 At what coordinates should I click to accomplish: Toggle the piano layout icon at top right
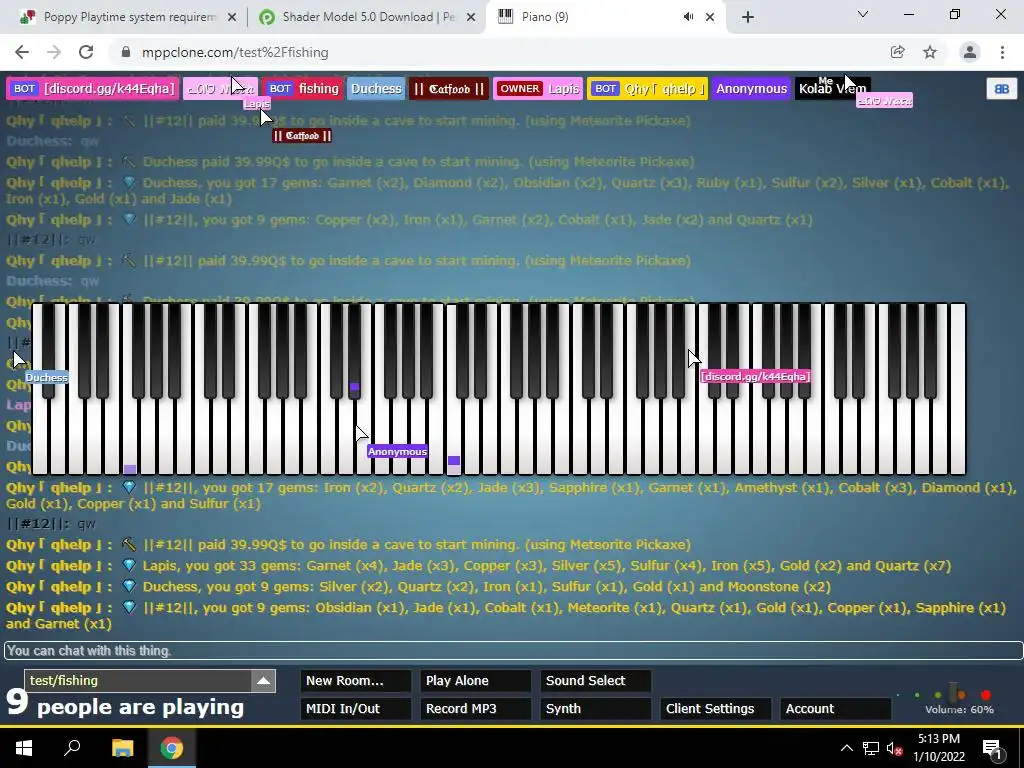point(1001,89)
